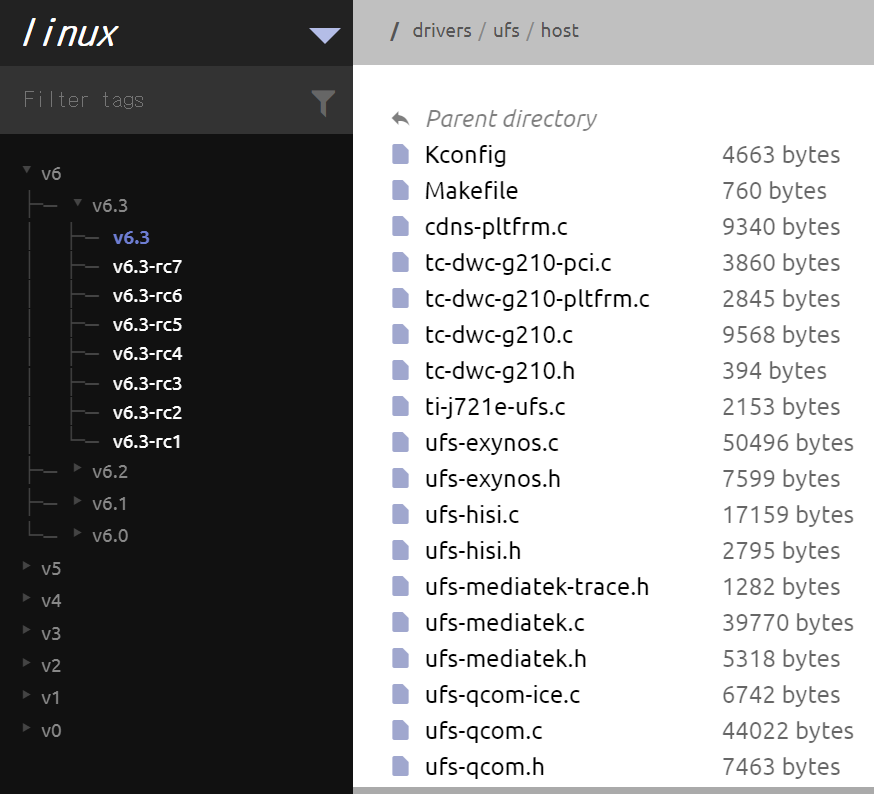Click the linux project title
The height and width of the screenshot is (794, 874).
coord(70,33)
